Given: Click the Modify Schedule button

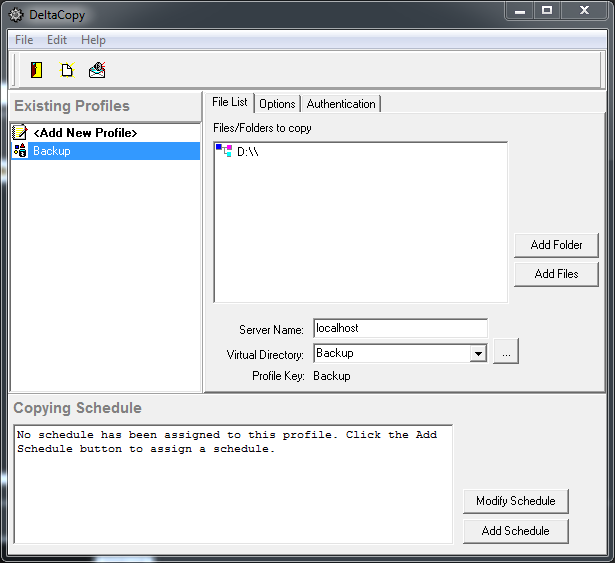Looking at the screenshot, I should pyautogui.click(x=515, y=501).
